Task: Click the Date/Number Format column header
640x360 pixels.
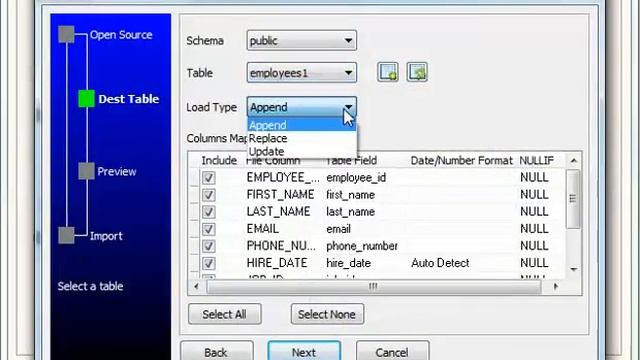Action: pos(461,160)
